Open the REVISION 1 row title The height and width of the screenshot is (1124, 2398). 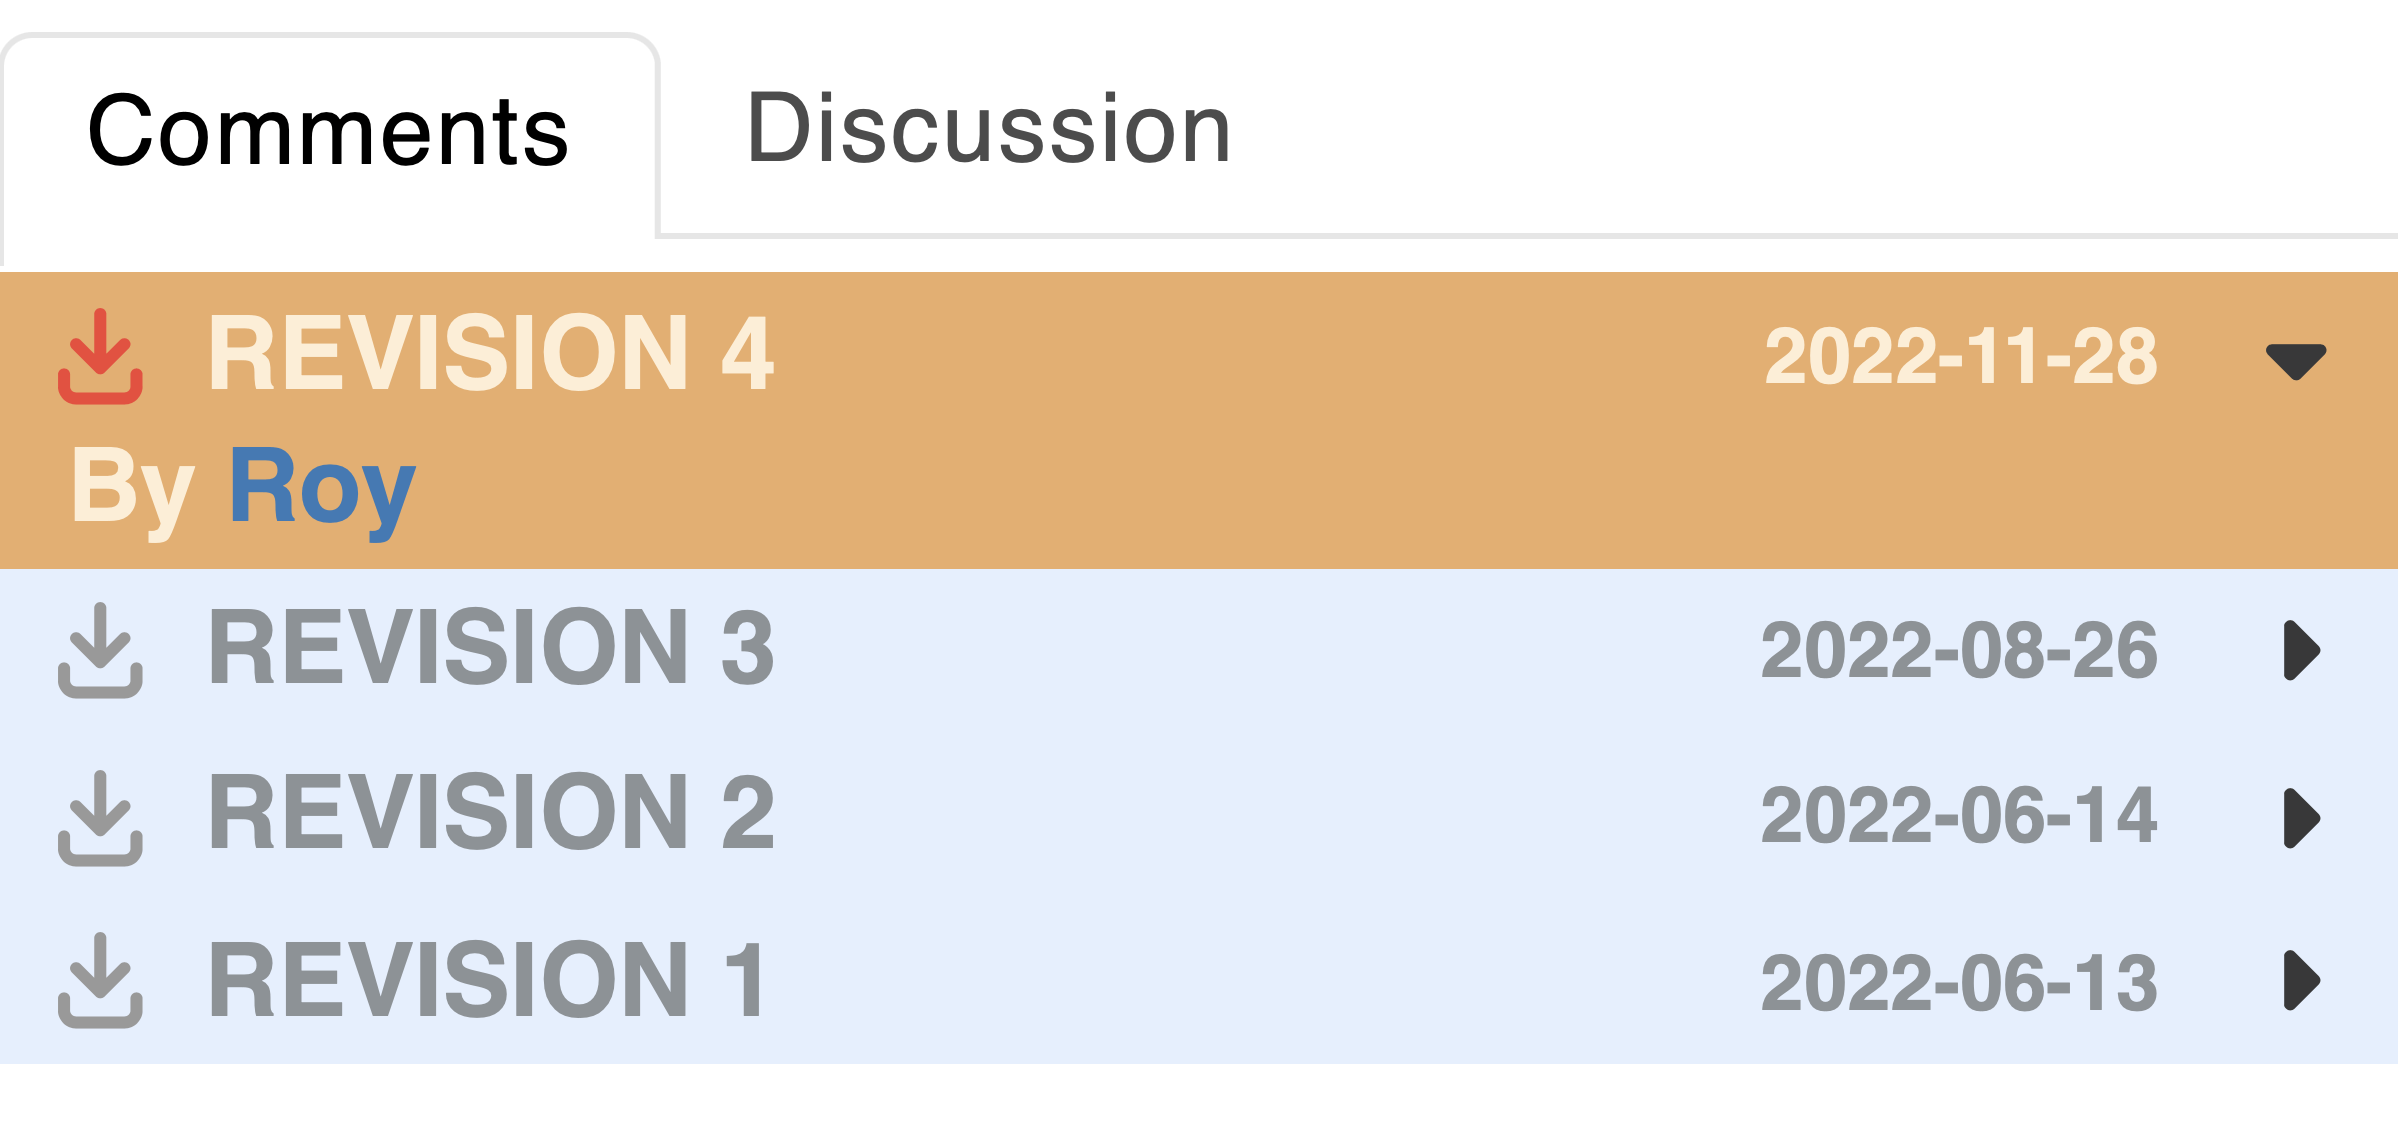[x=488, y=980]
